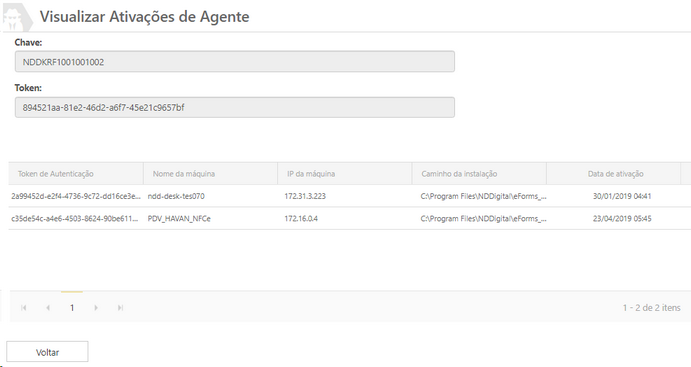The image size is (691, 367).
Task: Click the '1 - 2 de 2 itens' pager info
Action: click(x=651, y=308)
